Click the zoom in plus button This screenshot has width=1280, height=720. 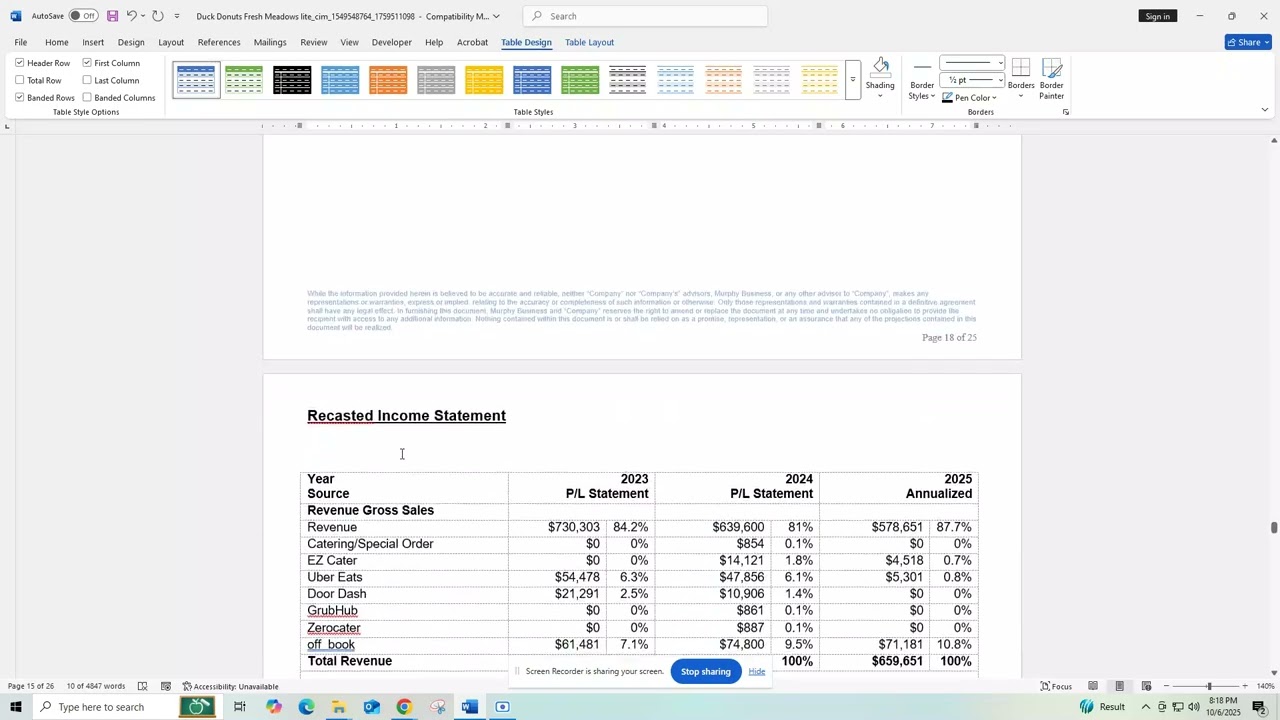[1245, 686]
